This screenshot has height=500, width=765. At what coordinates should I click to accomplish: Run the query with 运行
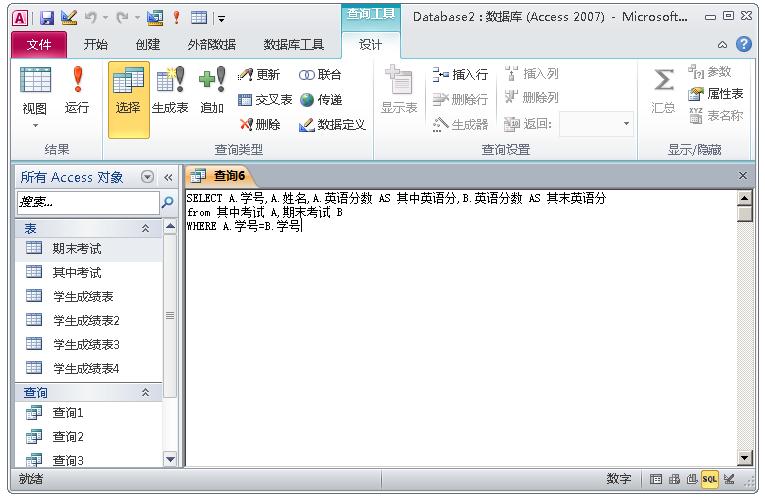pos(77,90)
